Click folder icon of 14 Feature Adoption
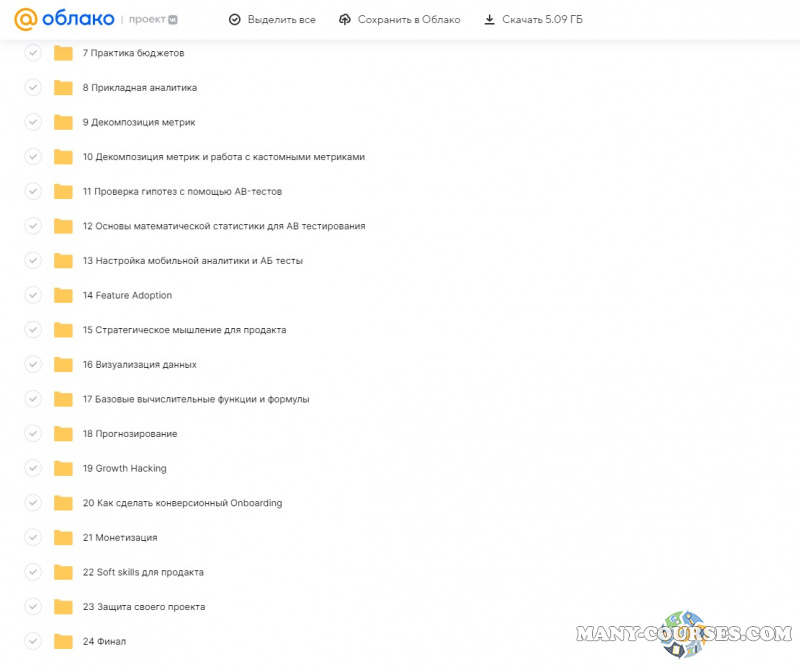The height and width of the screenshot is (667, 800). (x=64, y=295)
